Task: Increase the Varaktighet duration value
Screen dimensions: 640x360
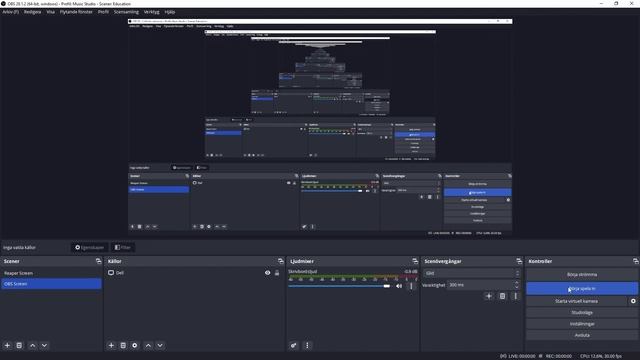Action: (x=516, y=282)
